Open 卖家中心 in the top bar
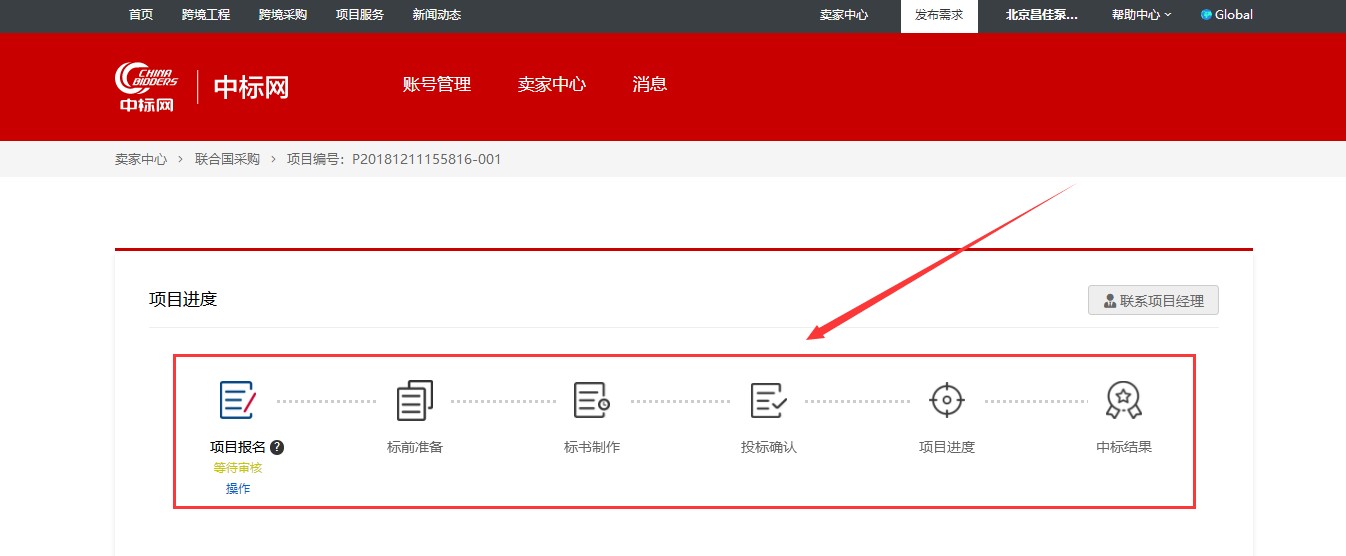Screen dimensions: 1346x556 [x=844, y=15]
